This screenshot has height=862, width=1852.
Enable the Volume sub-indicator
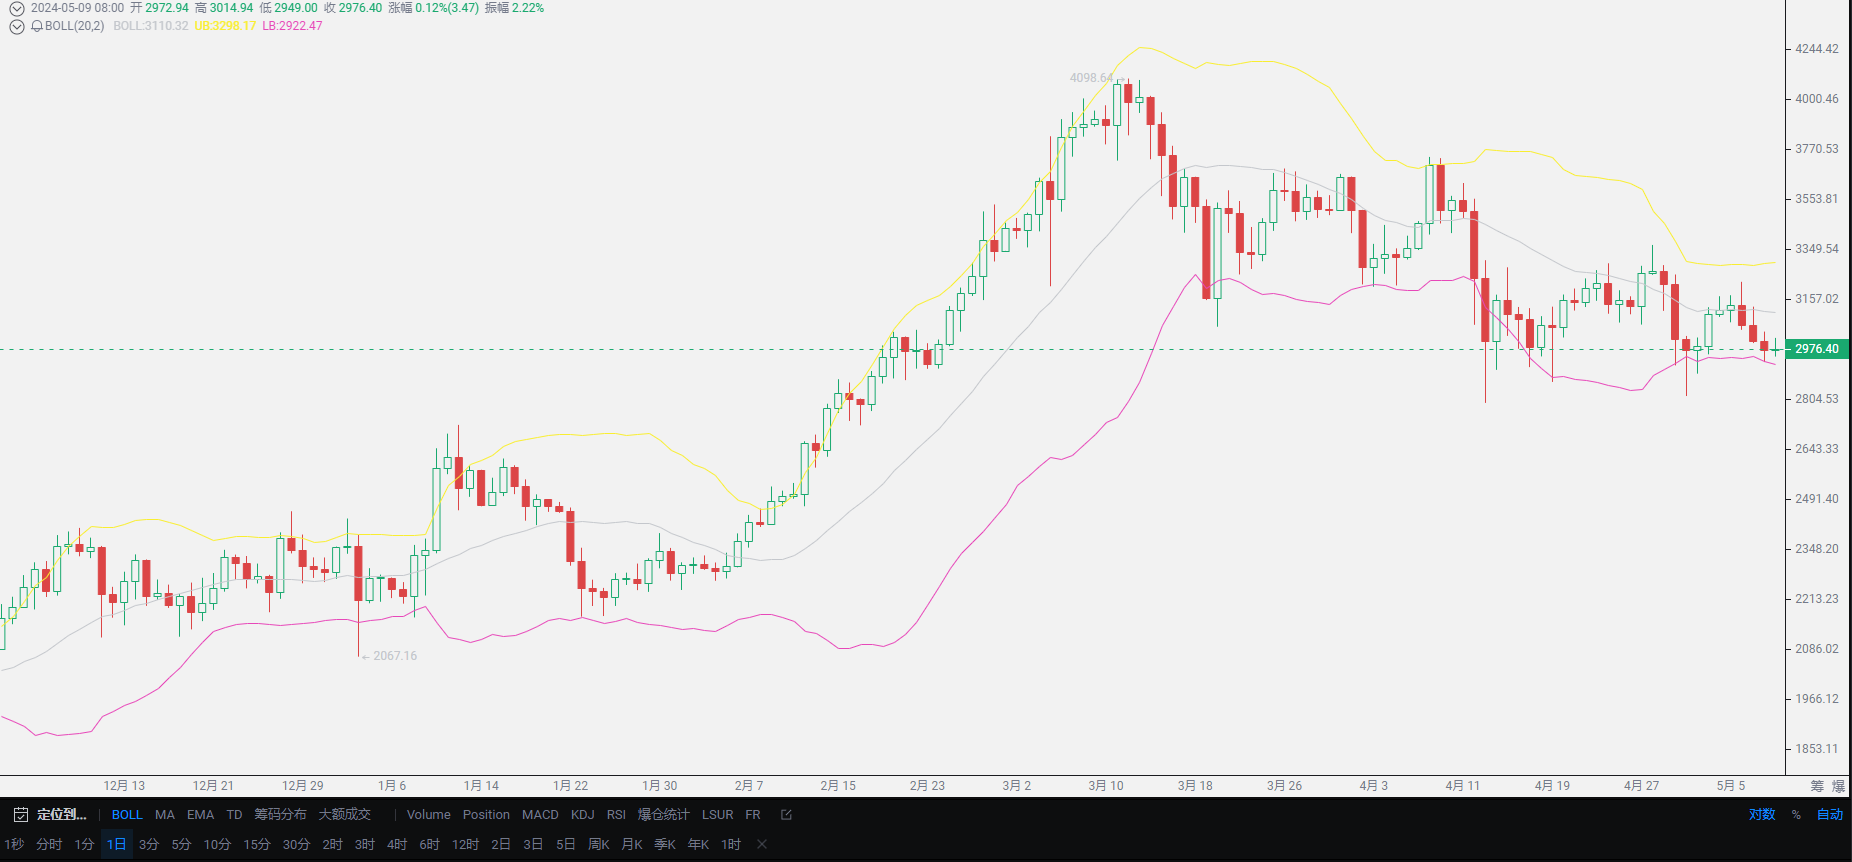pyautogui.click(x=429, y=815)
